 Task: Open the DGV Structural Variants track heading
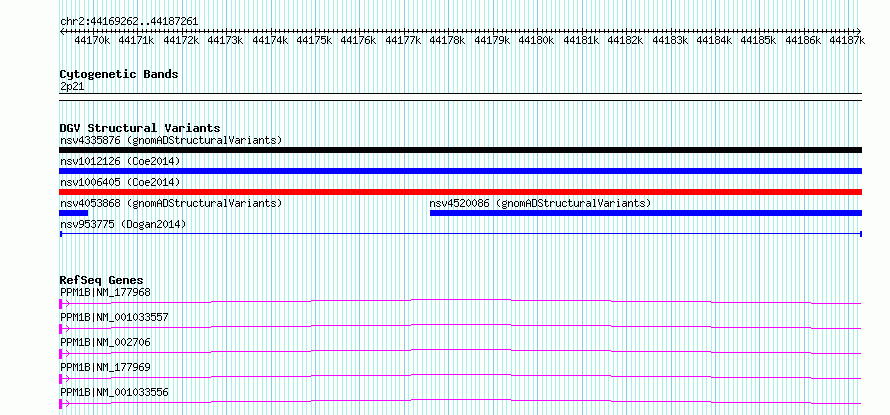pos(140,128)
